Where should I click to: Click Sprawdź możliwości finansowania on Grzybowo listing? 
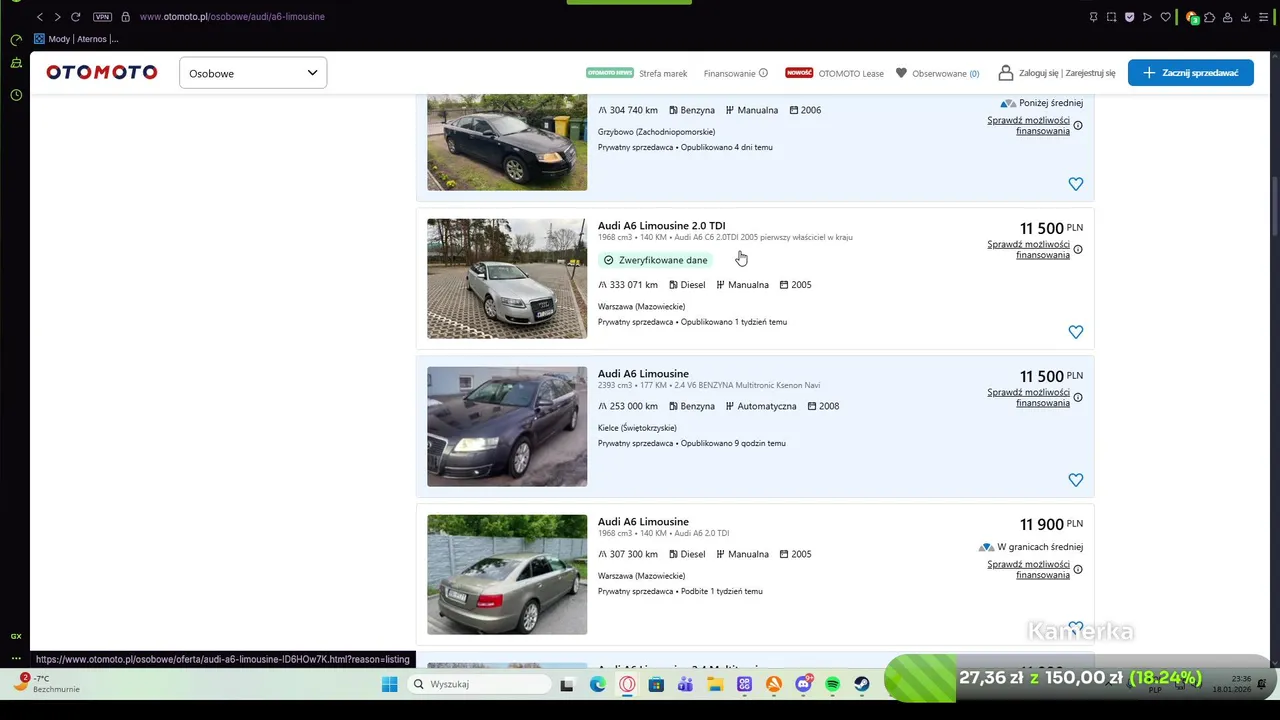pyautogui.click(x=1028, y=125)
